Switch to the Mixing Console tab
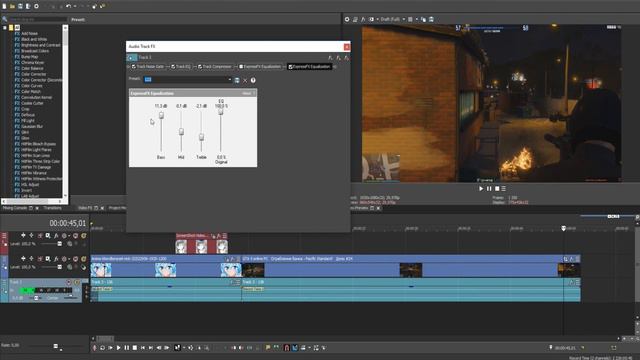This screenshot has height=360, width=640. pos(15,208)
